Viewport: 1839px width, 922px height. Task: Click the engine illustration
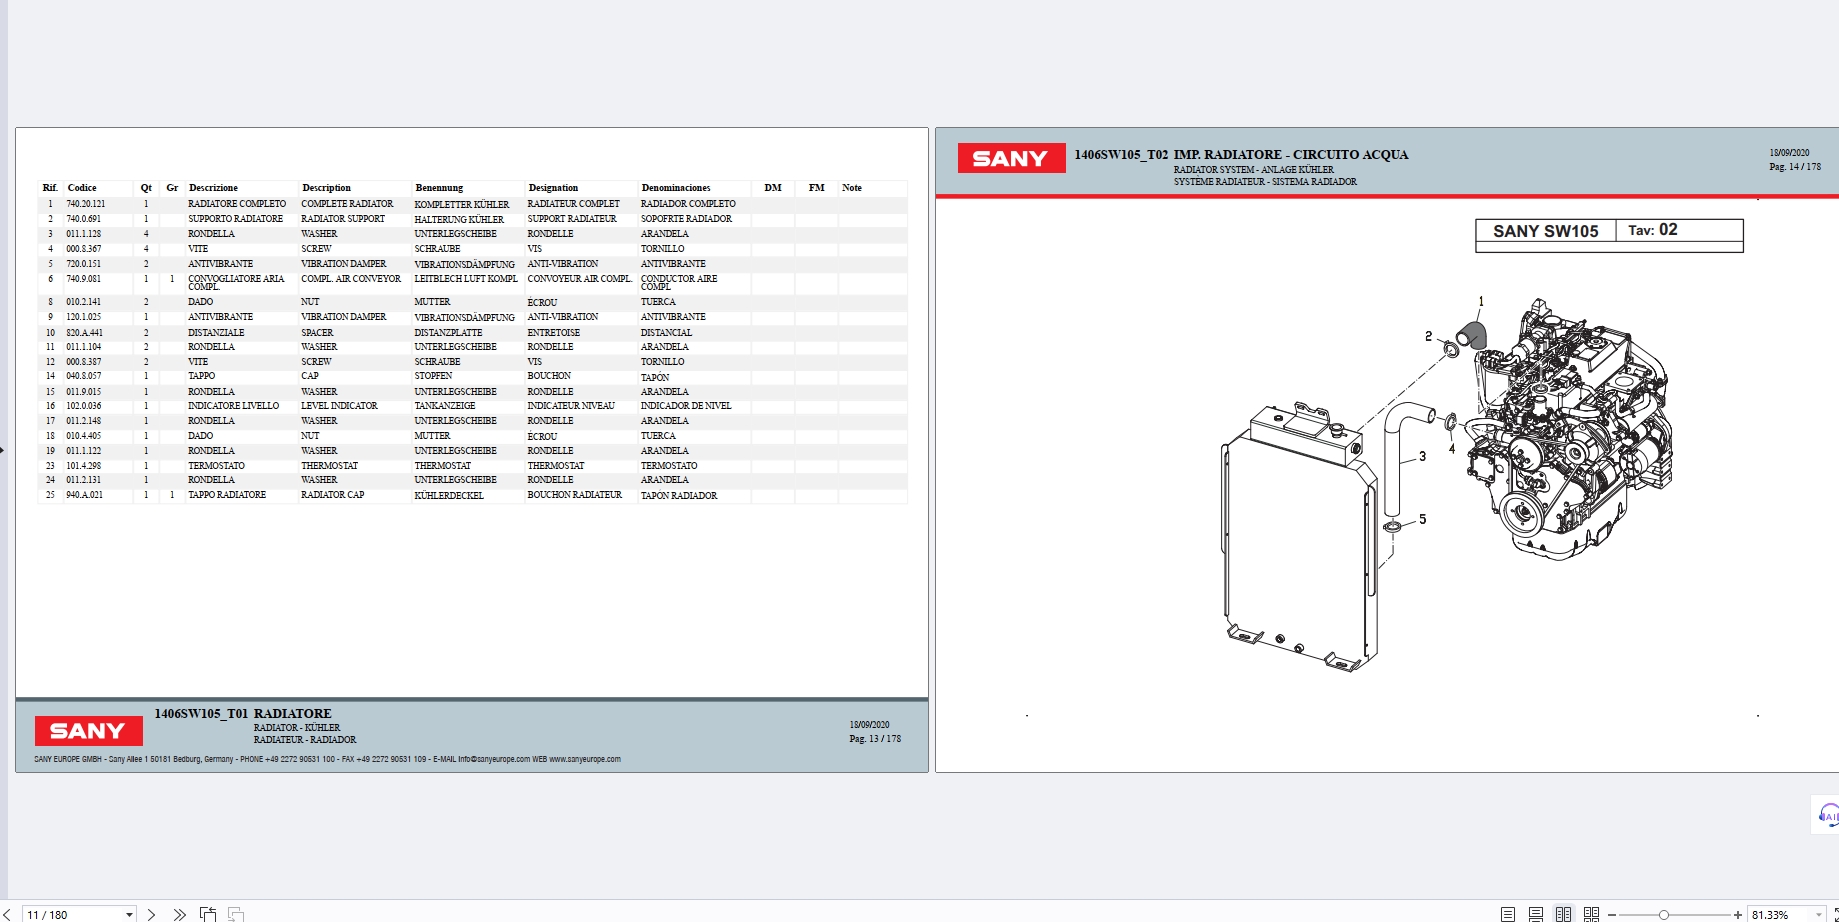[1570, 430]
